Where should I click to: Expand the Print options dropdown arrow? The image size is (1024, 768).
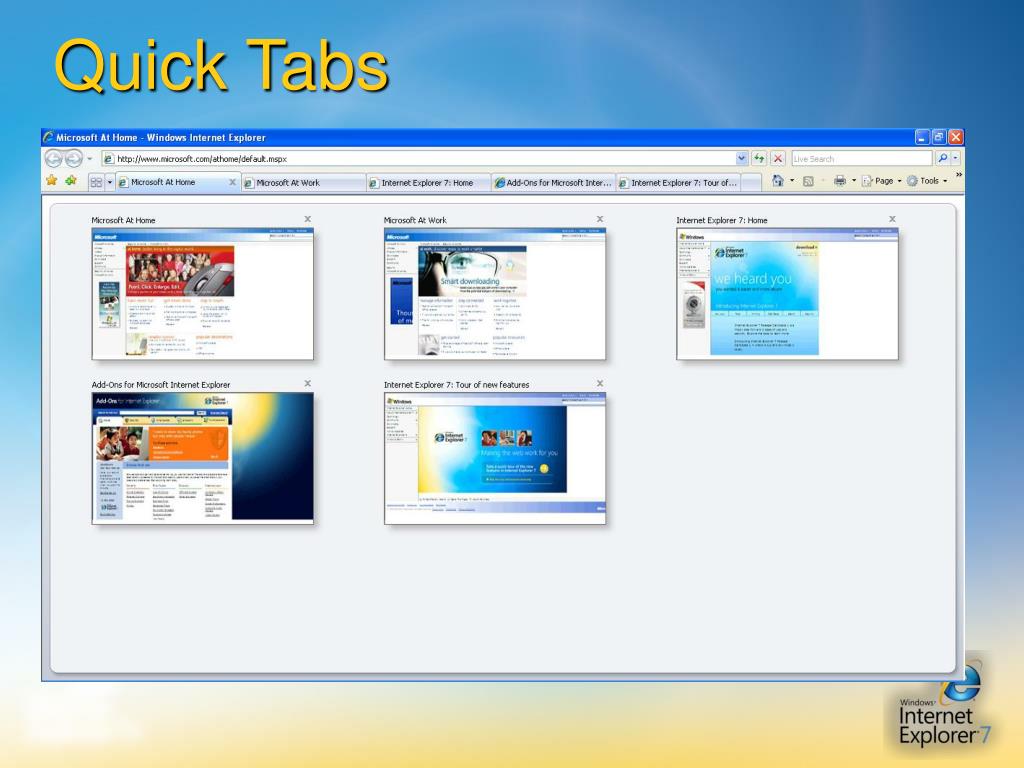click(x=854, y=181)
